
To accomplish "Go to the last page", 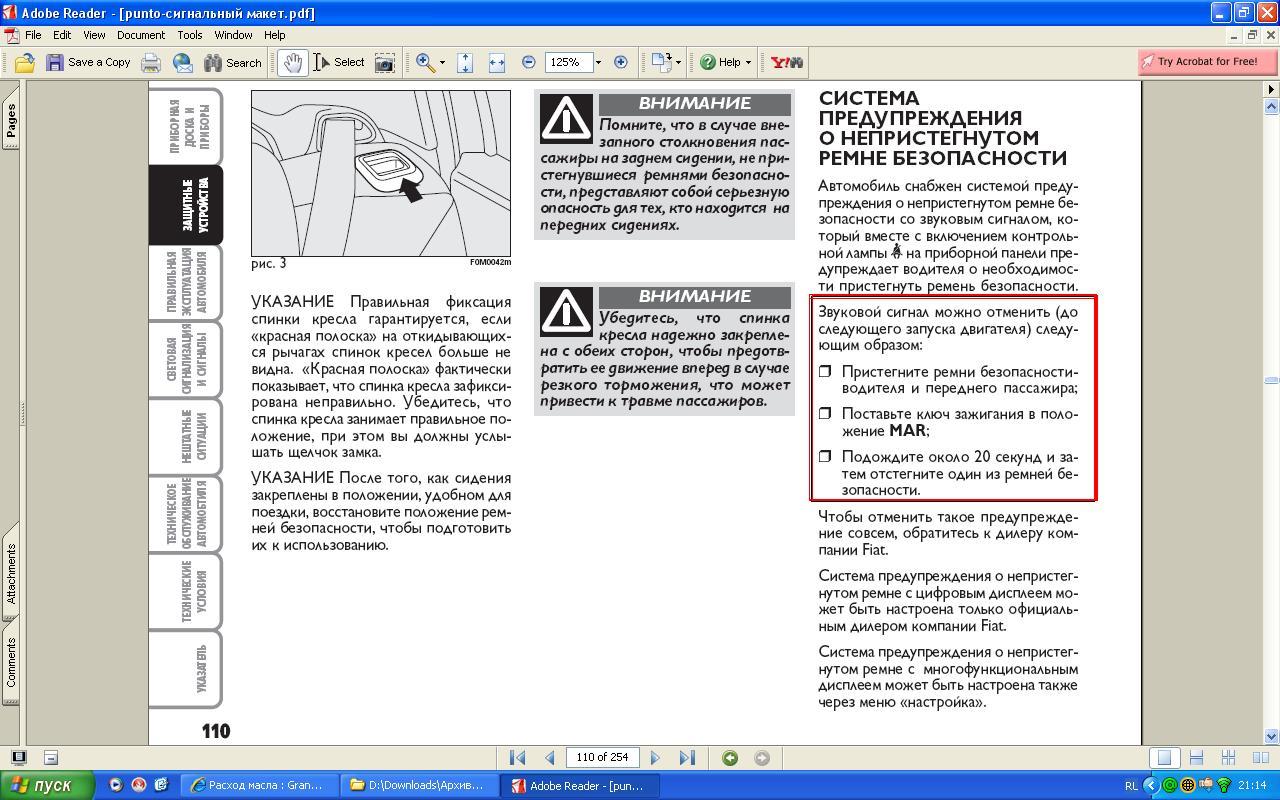I will 687,758.
